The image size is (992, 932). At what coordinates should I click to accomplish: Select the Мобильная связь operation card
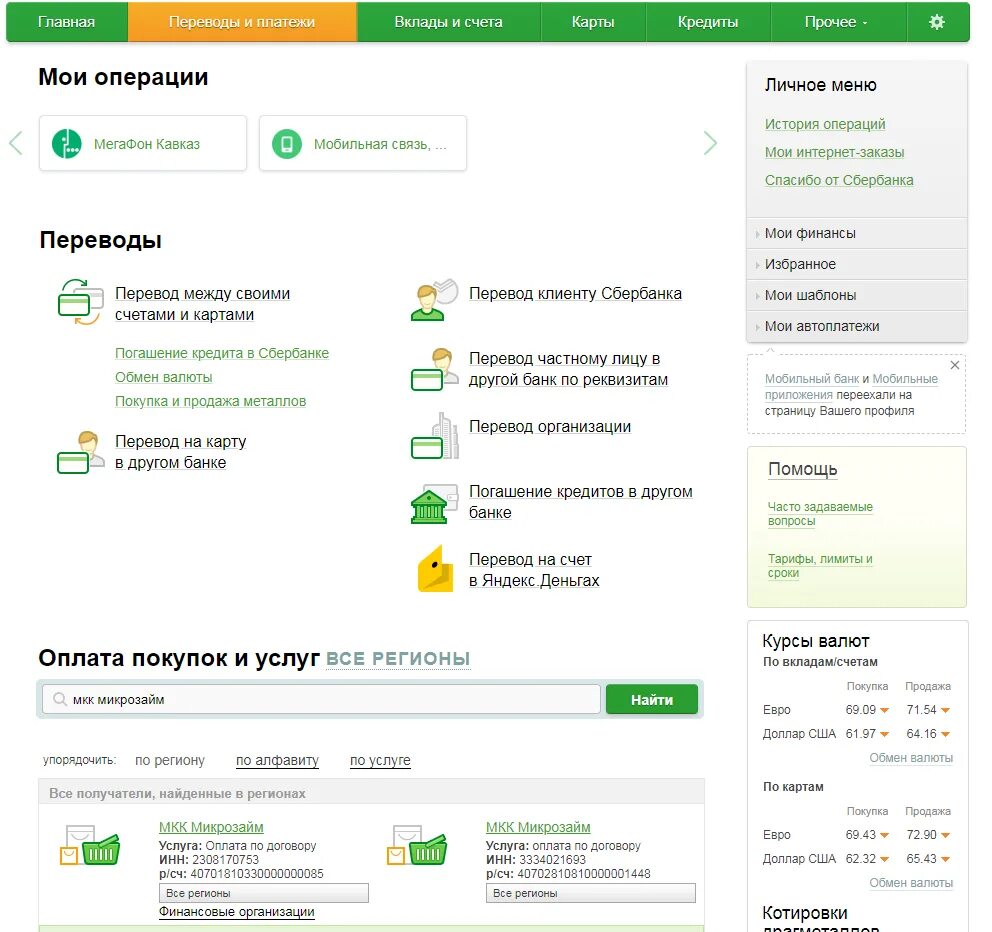click(x=363, y=144)
